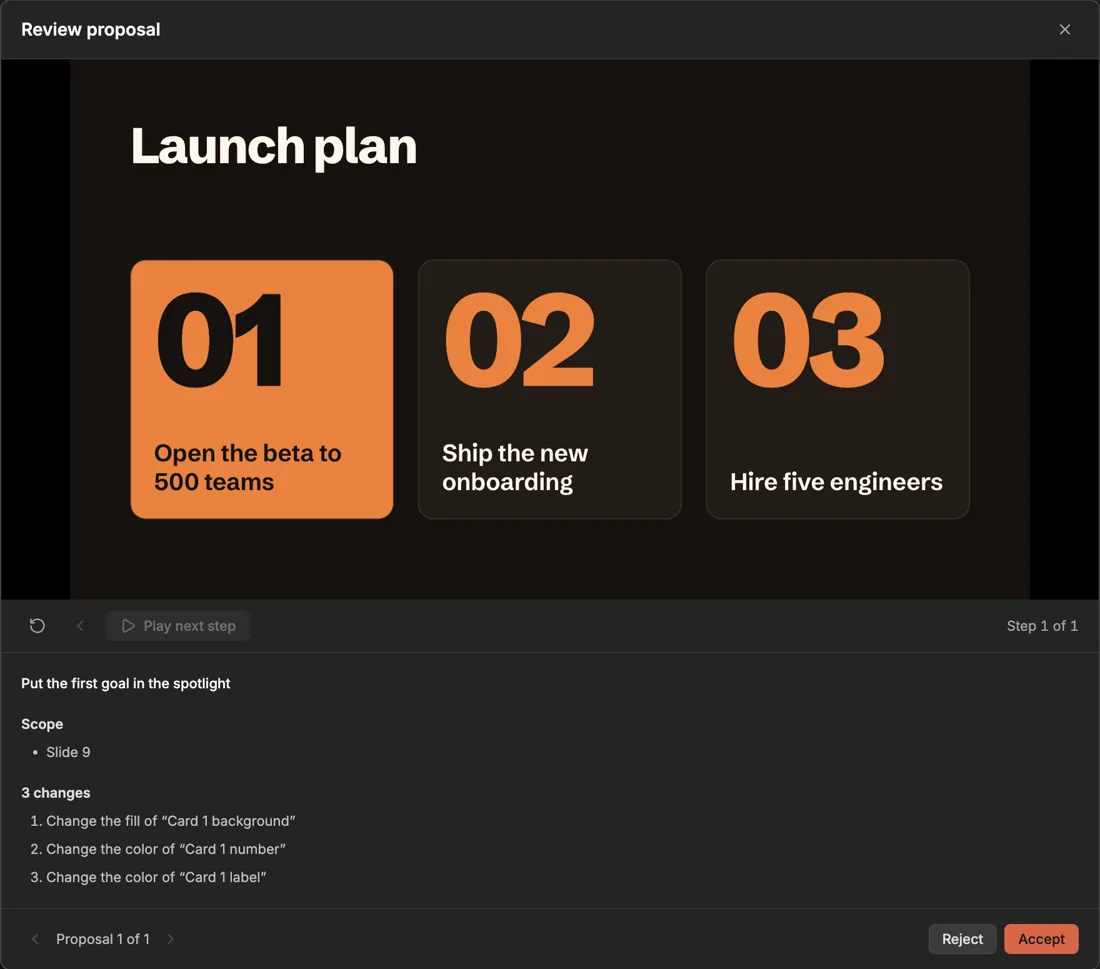Click "Open the beta to 500 teams" label
The image size is (1100, 969).
pyautogui.click(x=248, y=467)
